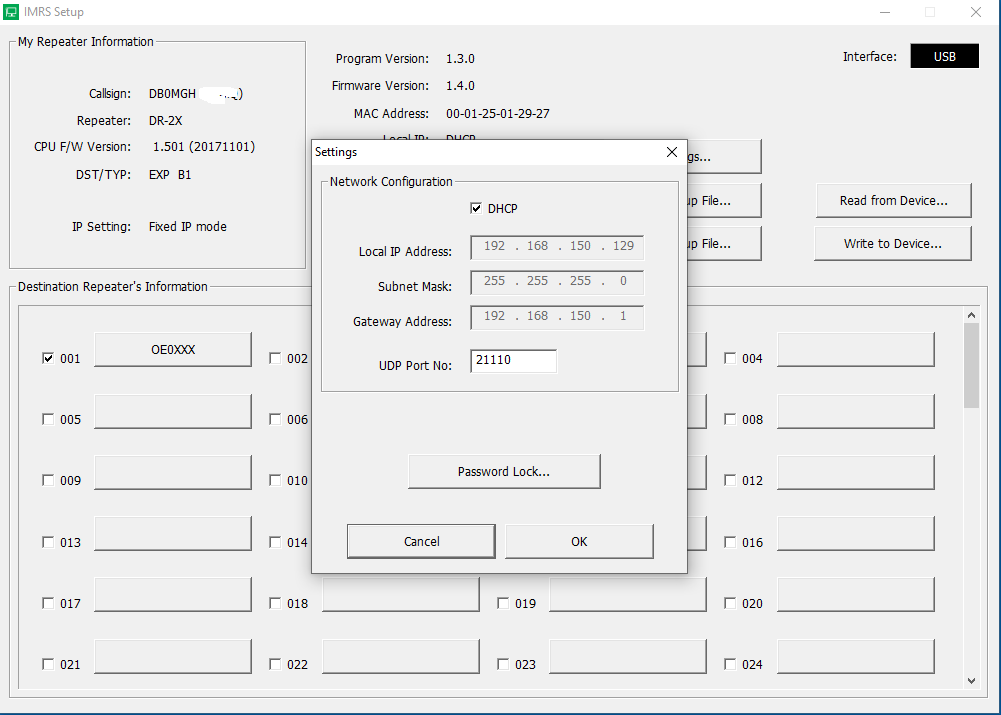Uncheck the DHCP checkbox
This screenshot has width=1001, height=715.
point(476,209)
